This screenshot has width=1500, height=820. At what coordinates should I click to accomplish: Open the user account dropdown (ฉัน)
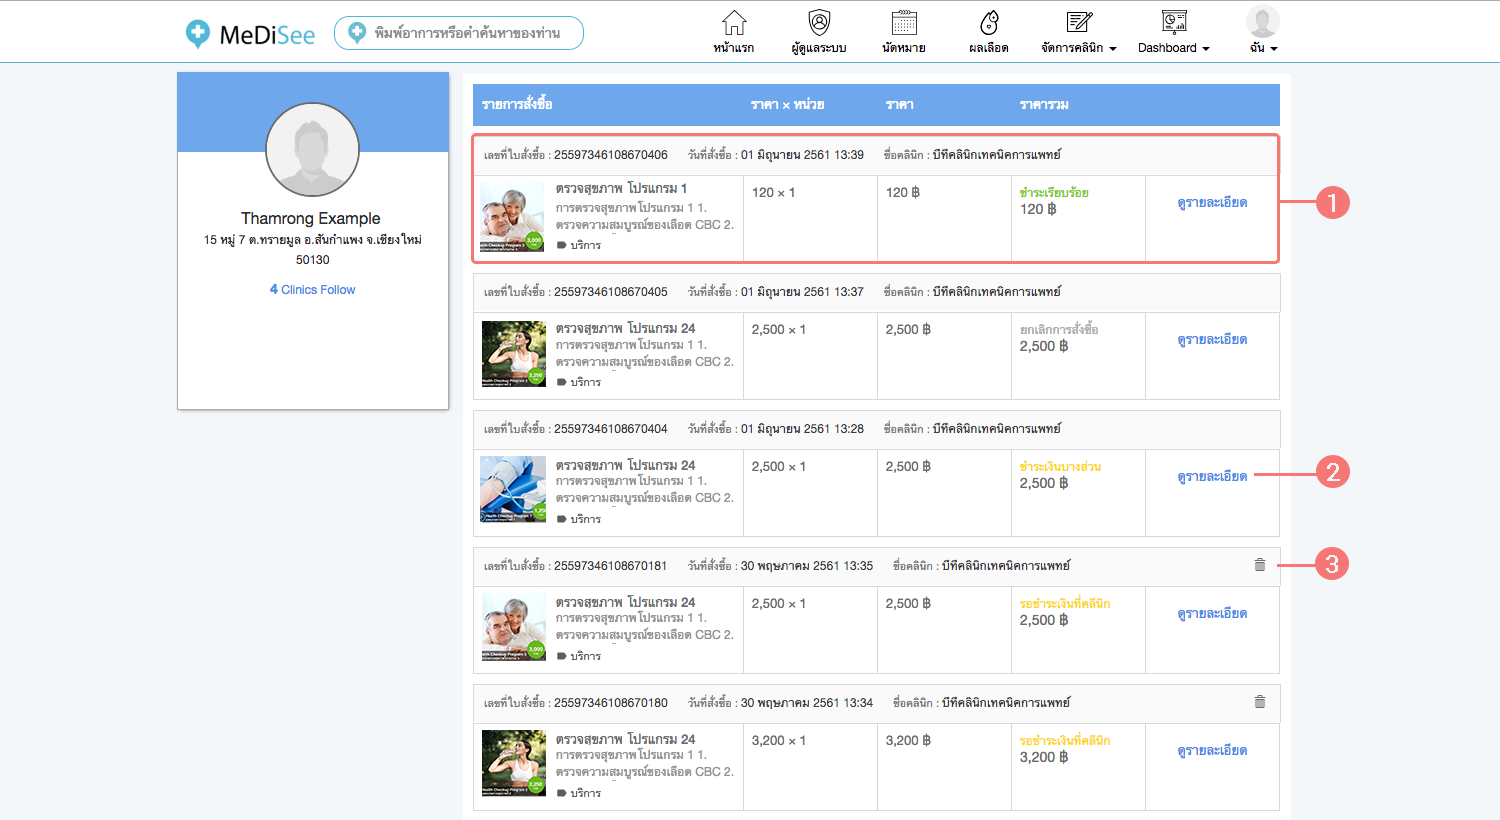(x=1262, y=32)
